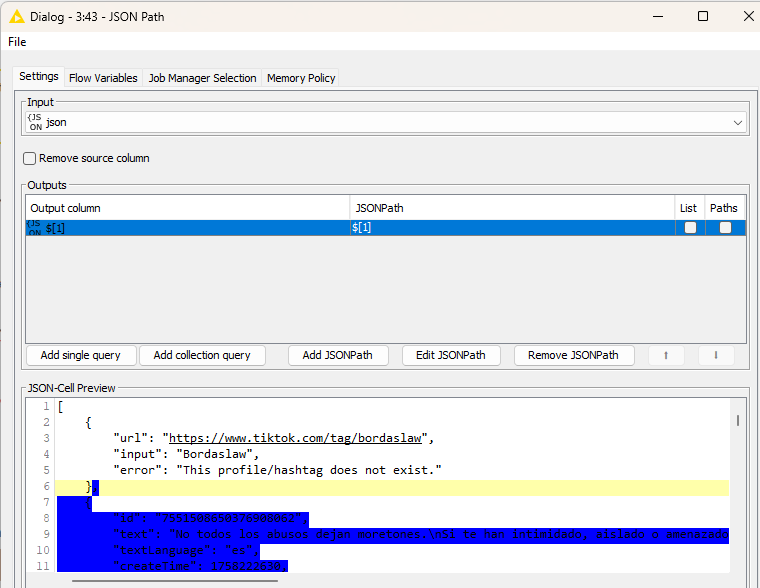Enable the Remove source column checkbox
760x588 pixels.
[x=30, y=158]
